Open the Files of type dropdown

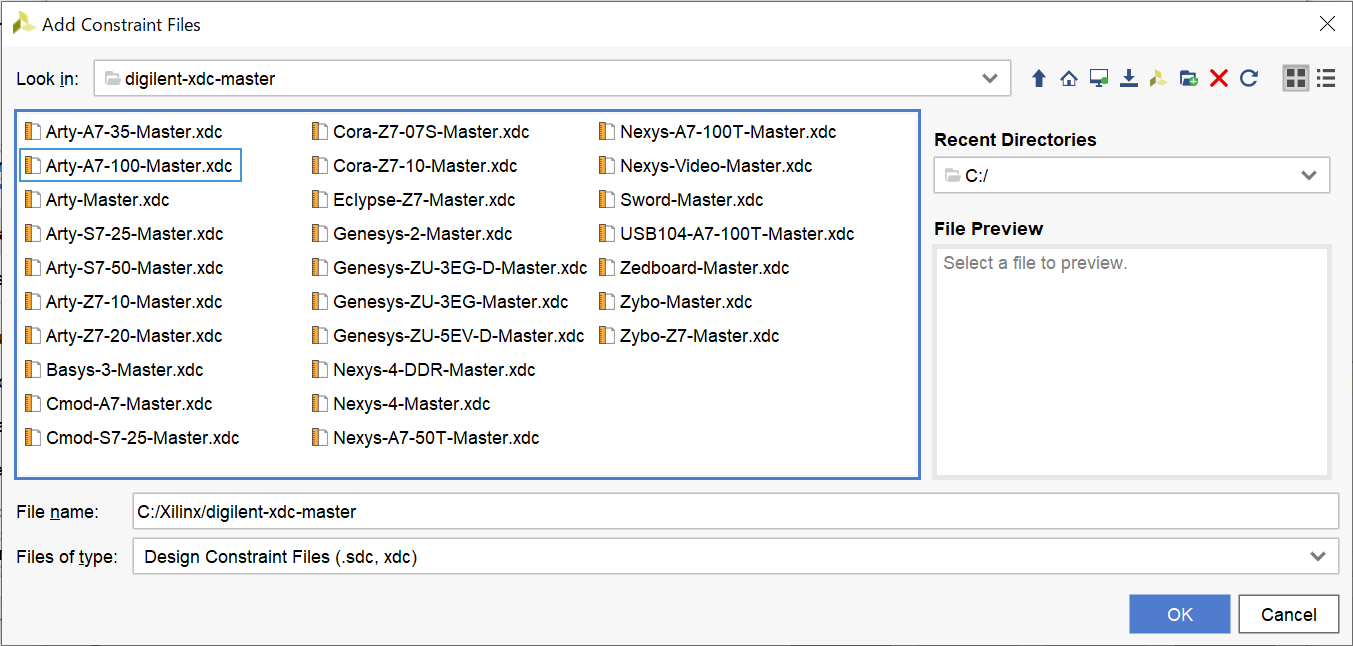click(1317, 557)
